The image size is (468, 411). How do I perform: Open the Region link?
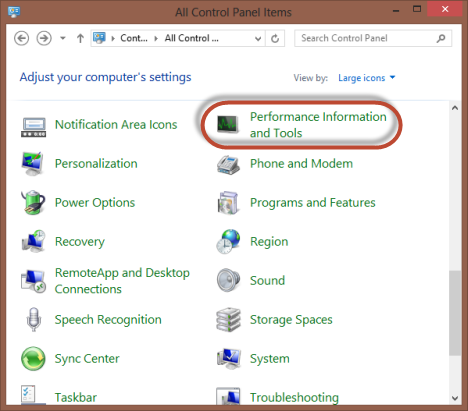tap(269, 242)
